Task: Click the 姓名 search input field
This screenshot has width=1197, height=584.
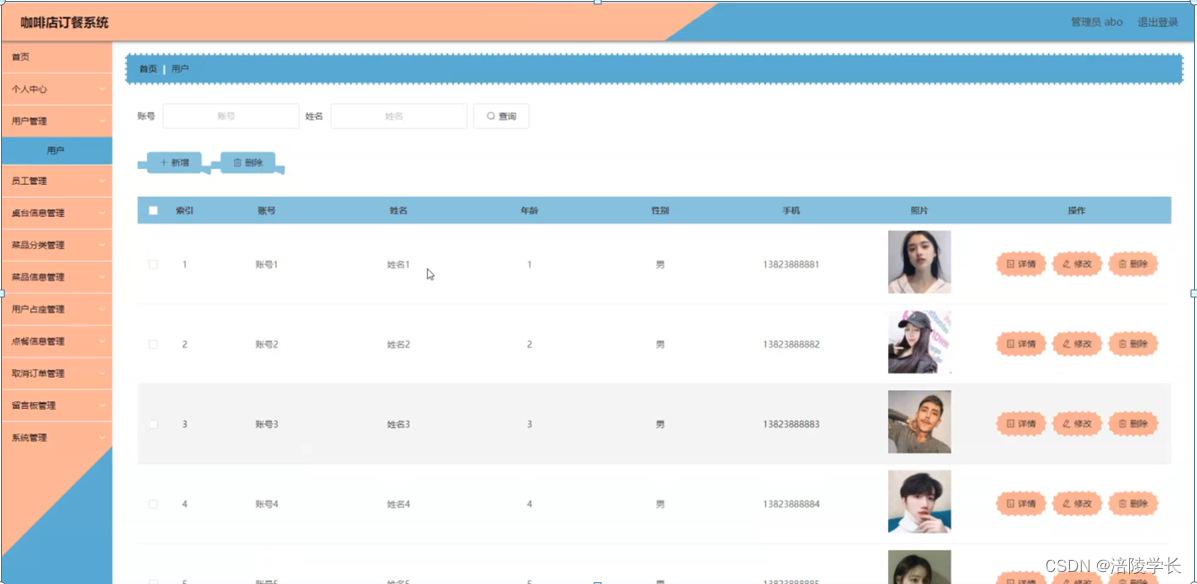Action: click(x=398, y=116)
